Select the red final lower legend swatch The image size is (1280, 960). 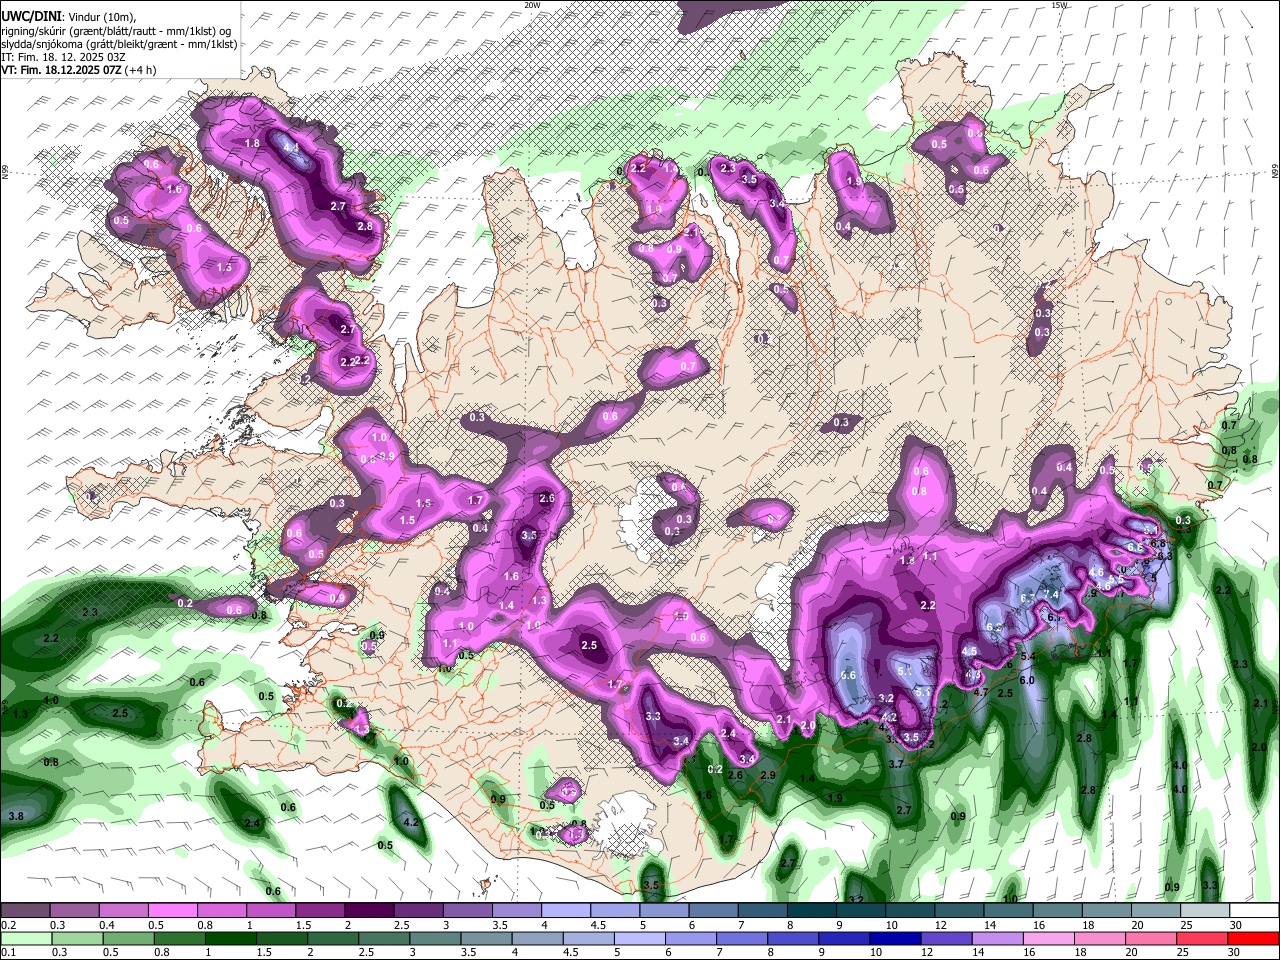point(1254,938)
